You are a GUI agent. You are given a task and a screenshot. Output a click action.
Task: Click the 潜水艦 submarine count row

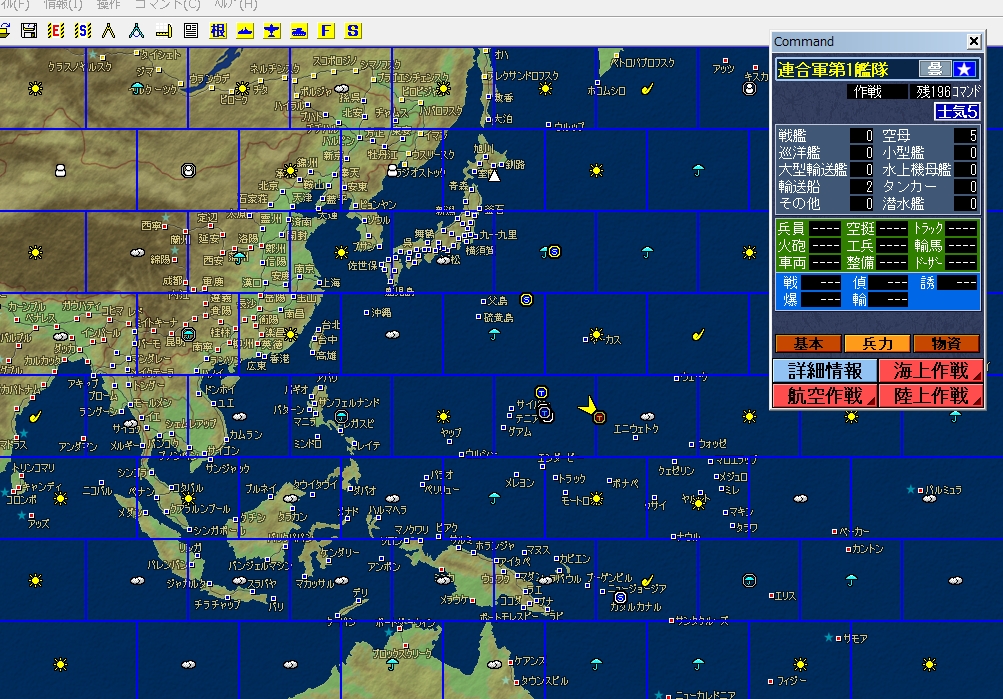[x=930, y=204]
